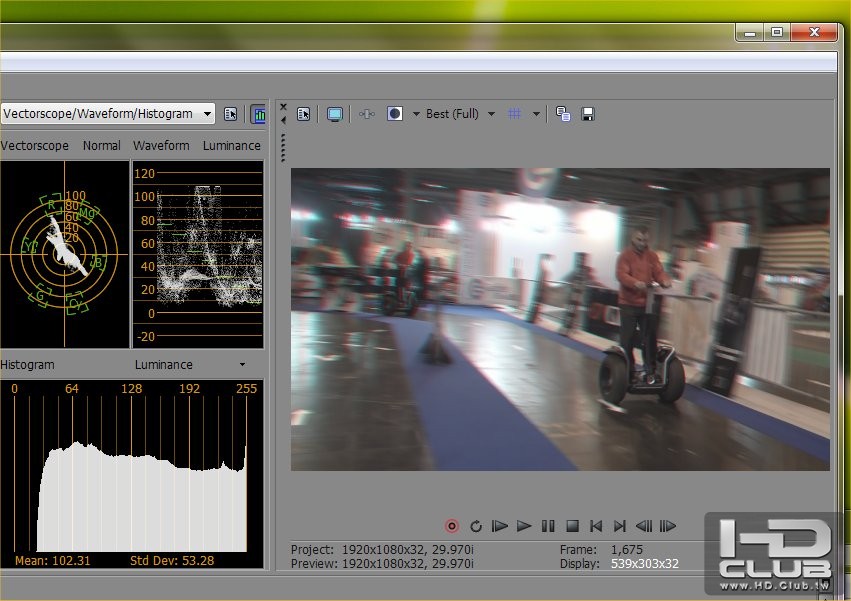851x601 pixels.
Task: Click Play From Start button
Action: click(x=499, y=526)
